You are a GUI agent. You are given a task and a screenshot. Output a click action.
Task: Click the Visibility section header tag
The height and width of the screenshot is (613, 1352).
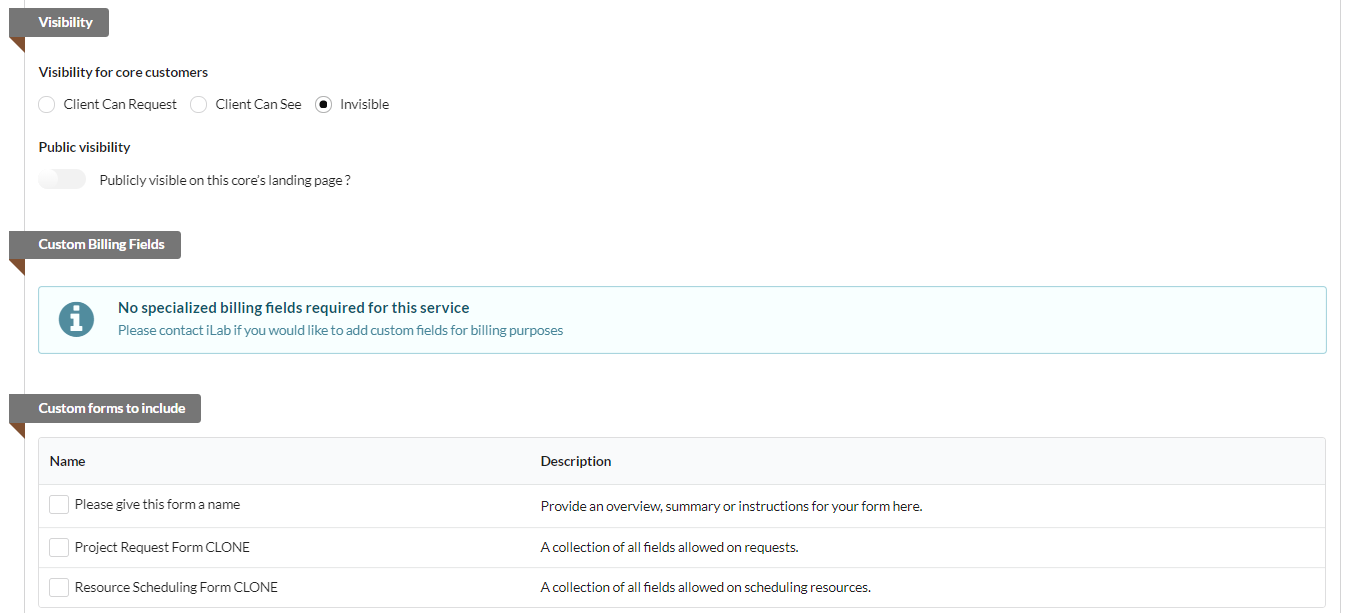(65, 22)
